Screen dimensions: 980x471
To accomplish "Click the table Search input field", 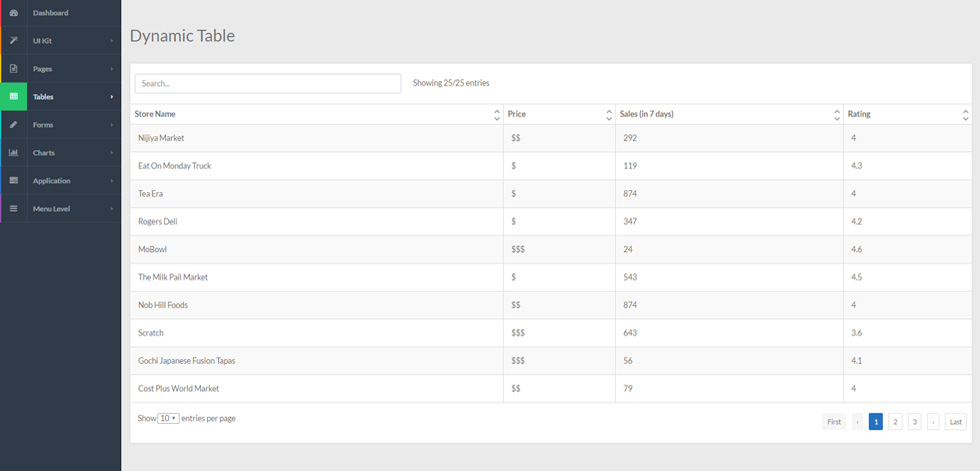I will (x=268, y=84).
